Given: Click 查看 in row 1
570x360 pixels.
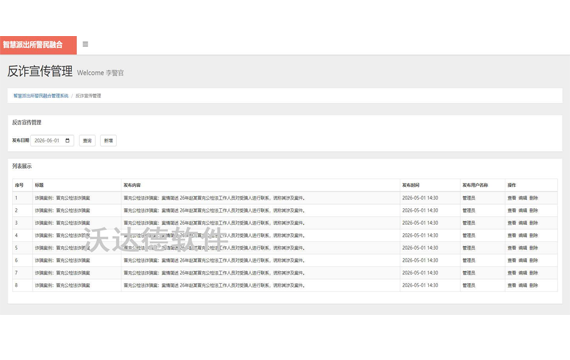Looking at the screenshot, I should pos(512,198).
